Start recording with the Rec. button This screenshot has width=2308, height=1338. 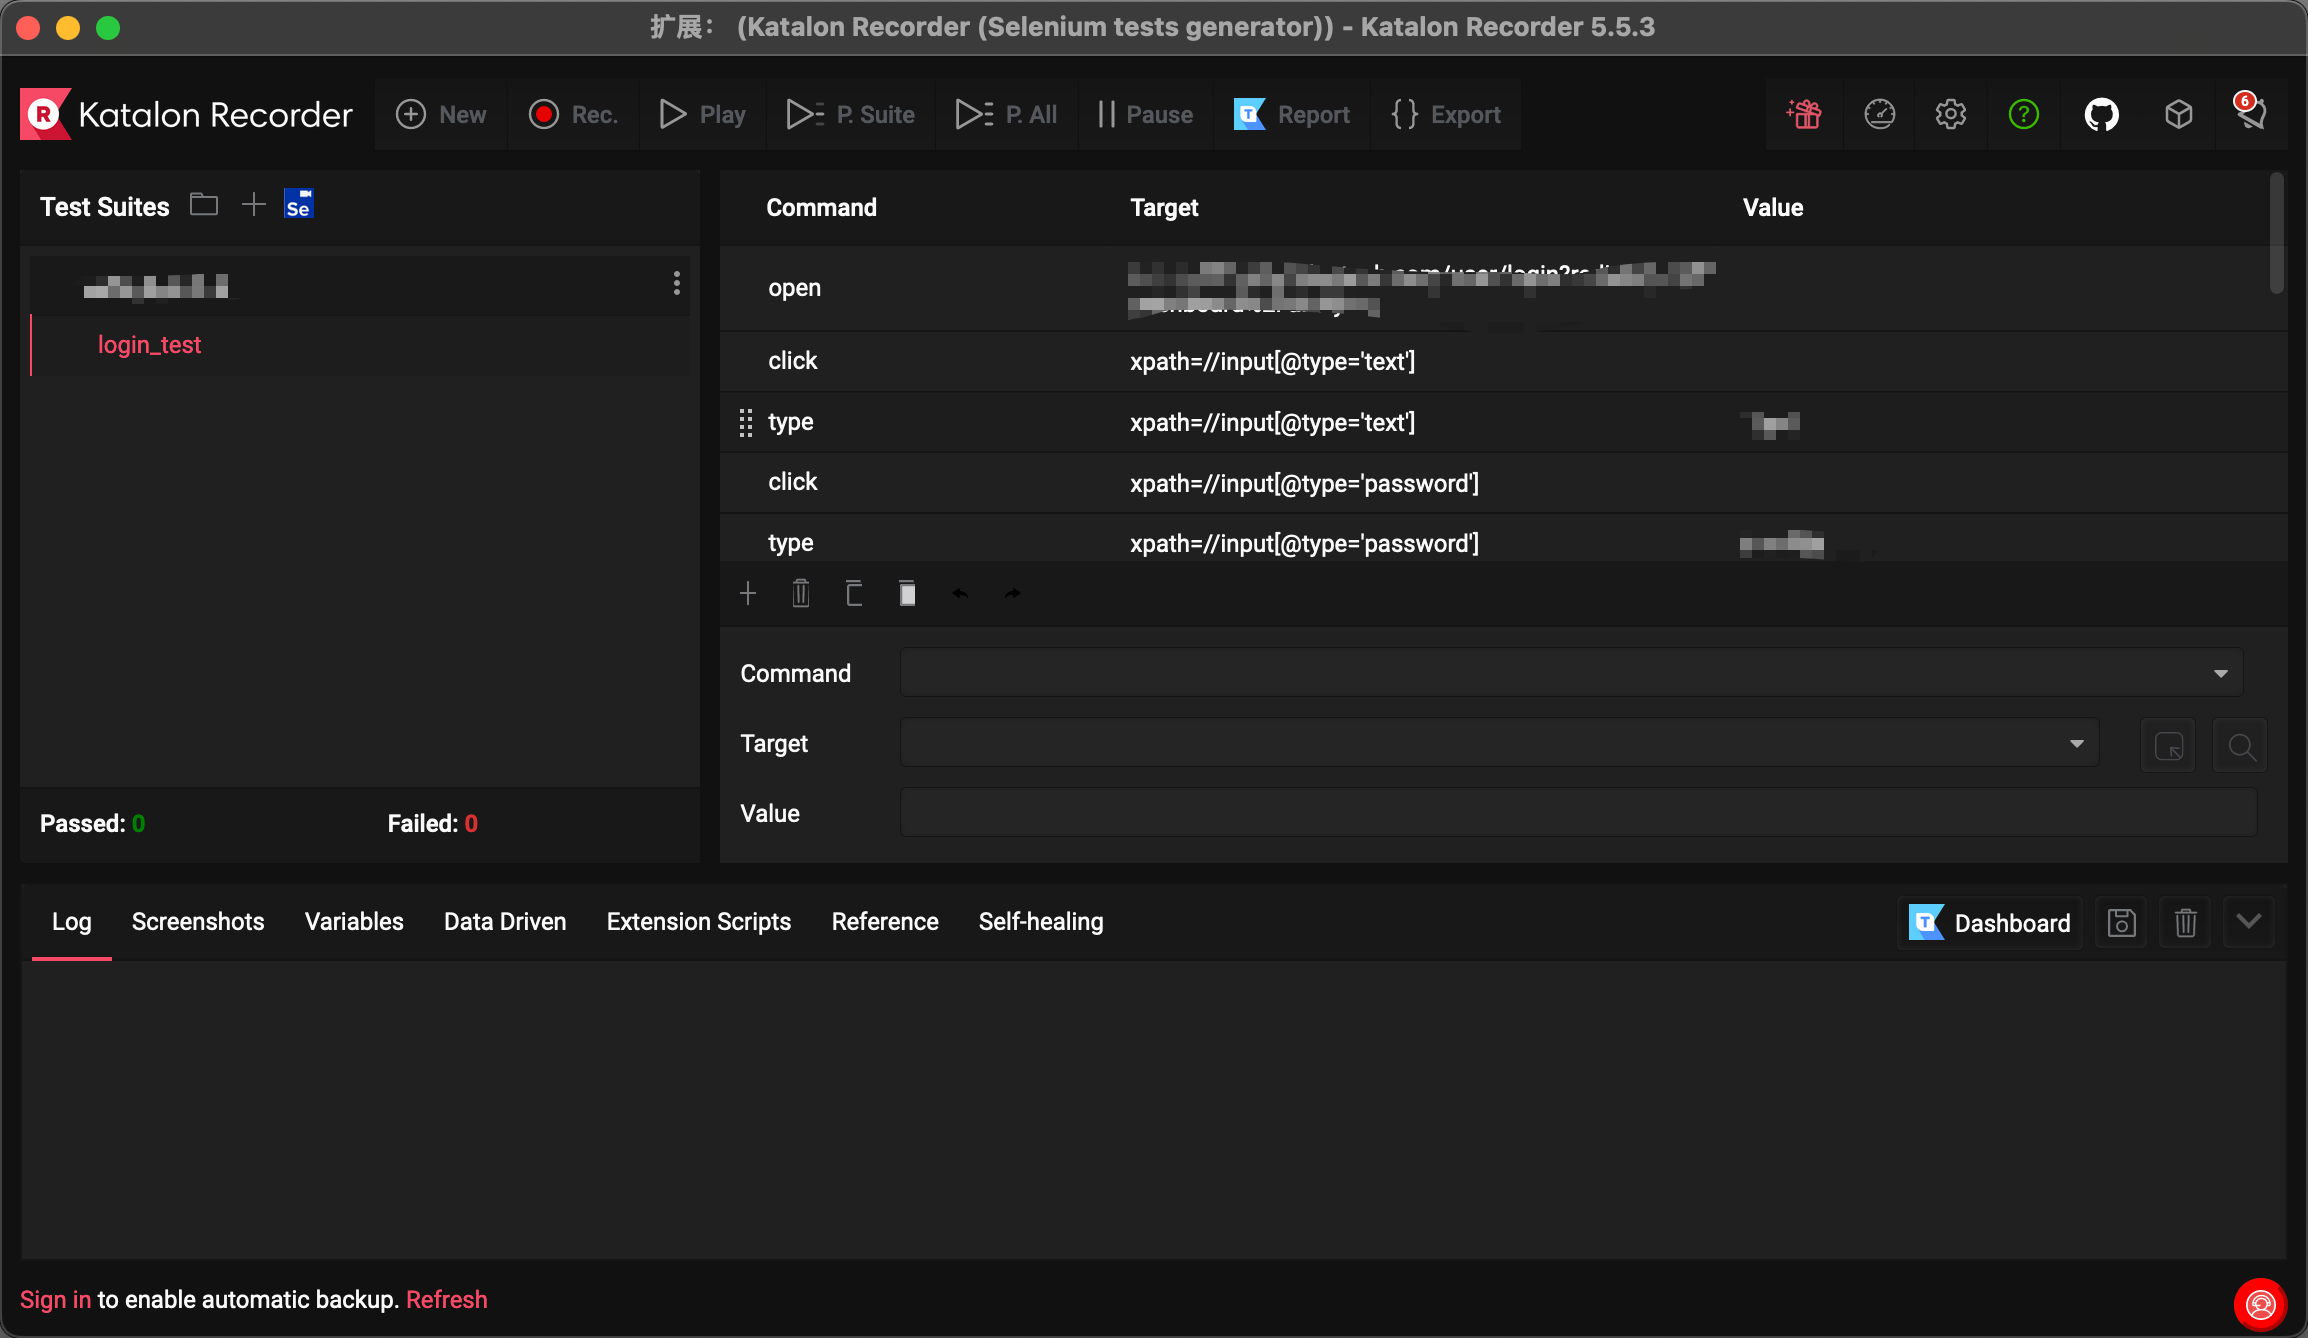click(x=573, y=115)
